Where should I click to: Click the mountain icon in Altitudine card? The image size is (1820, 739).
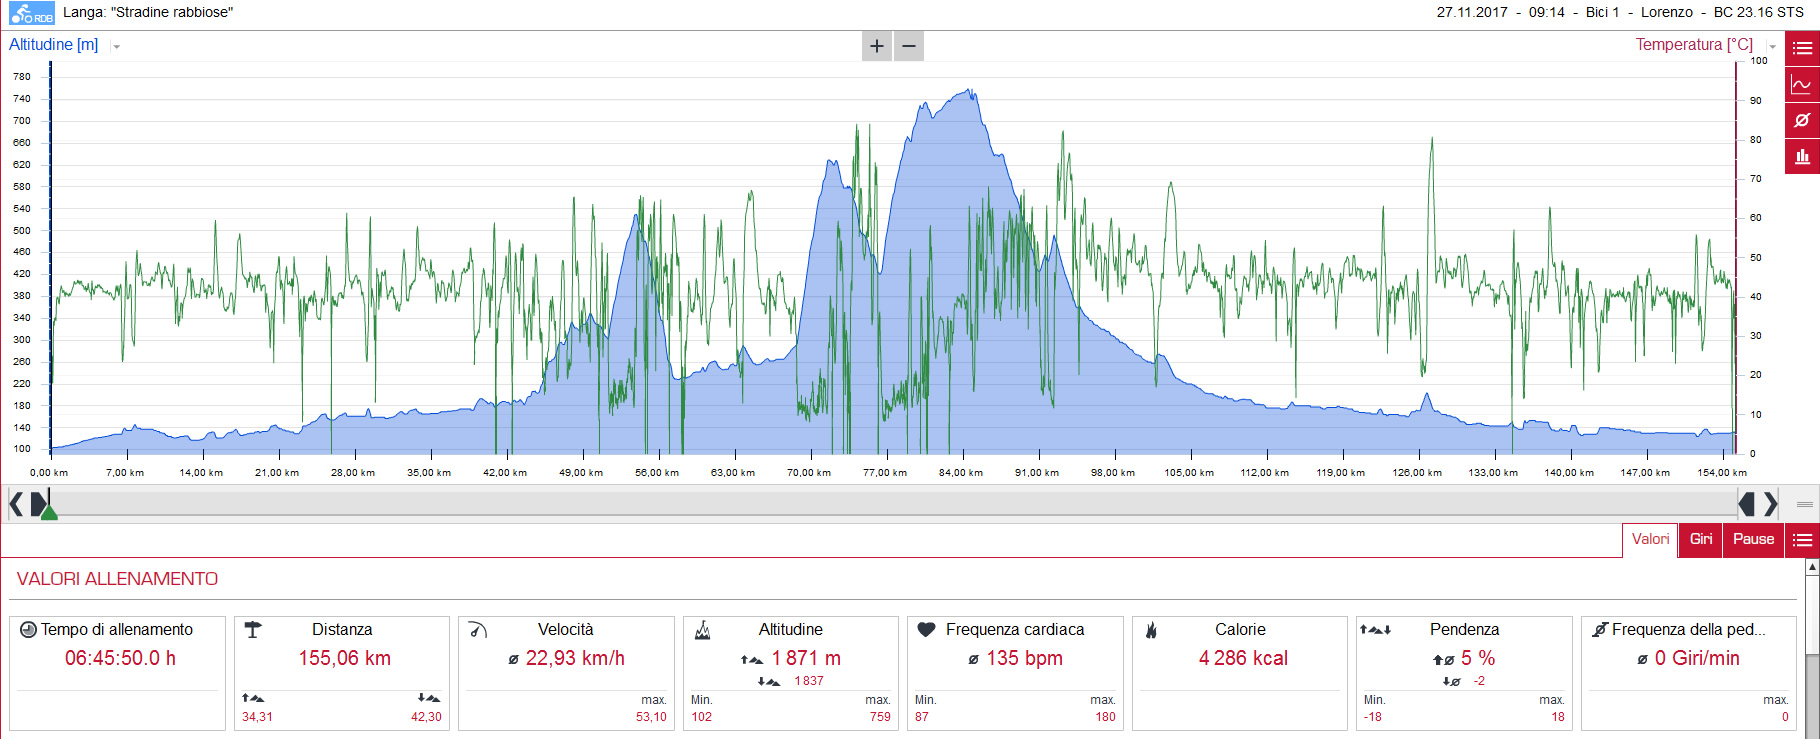click(x=703, y=630)
